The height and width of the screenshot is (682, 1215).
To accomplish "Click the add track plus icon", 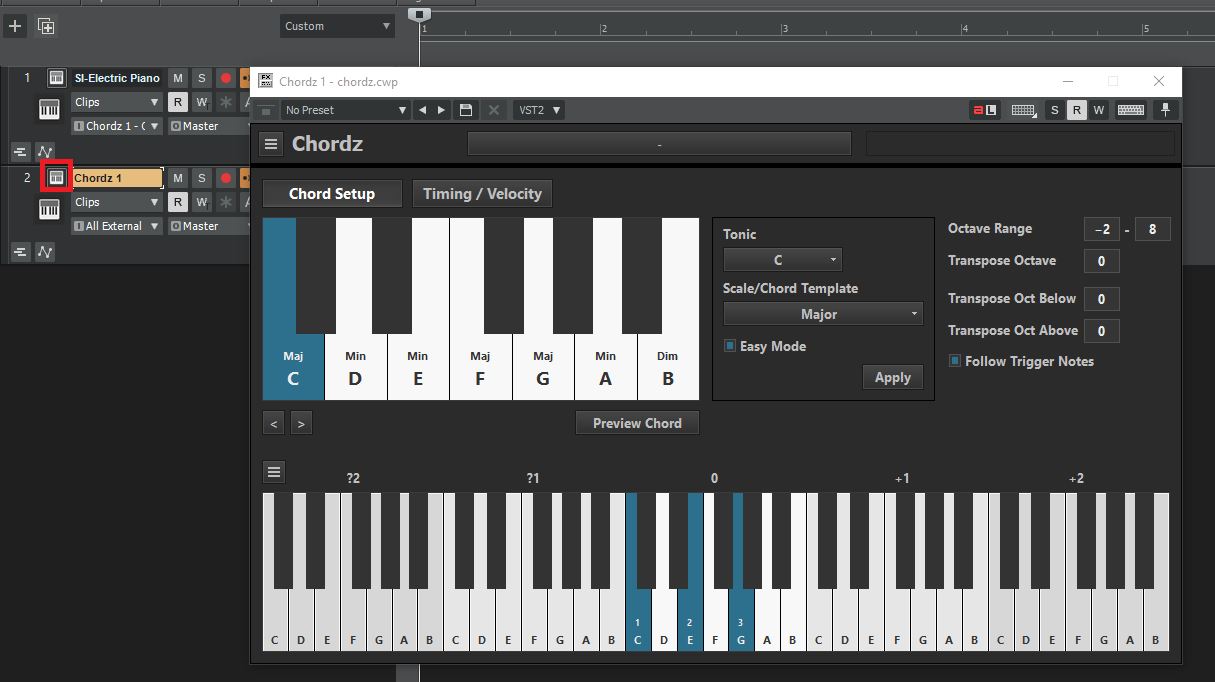I will click(x=15, y=26).
